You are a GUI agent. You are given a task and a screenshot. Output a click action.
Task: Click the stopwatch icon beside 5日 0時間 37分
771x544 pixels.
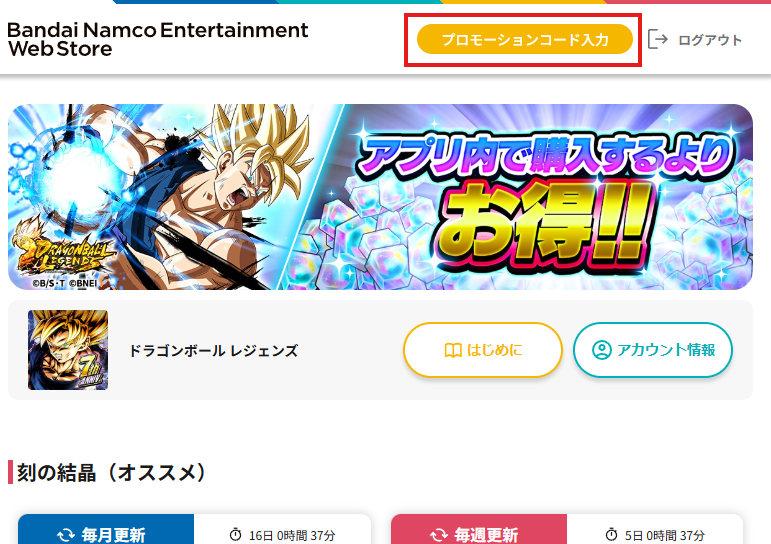[612, 535]
